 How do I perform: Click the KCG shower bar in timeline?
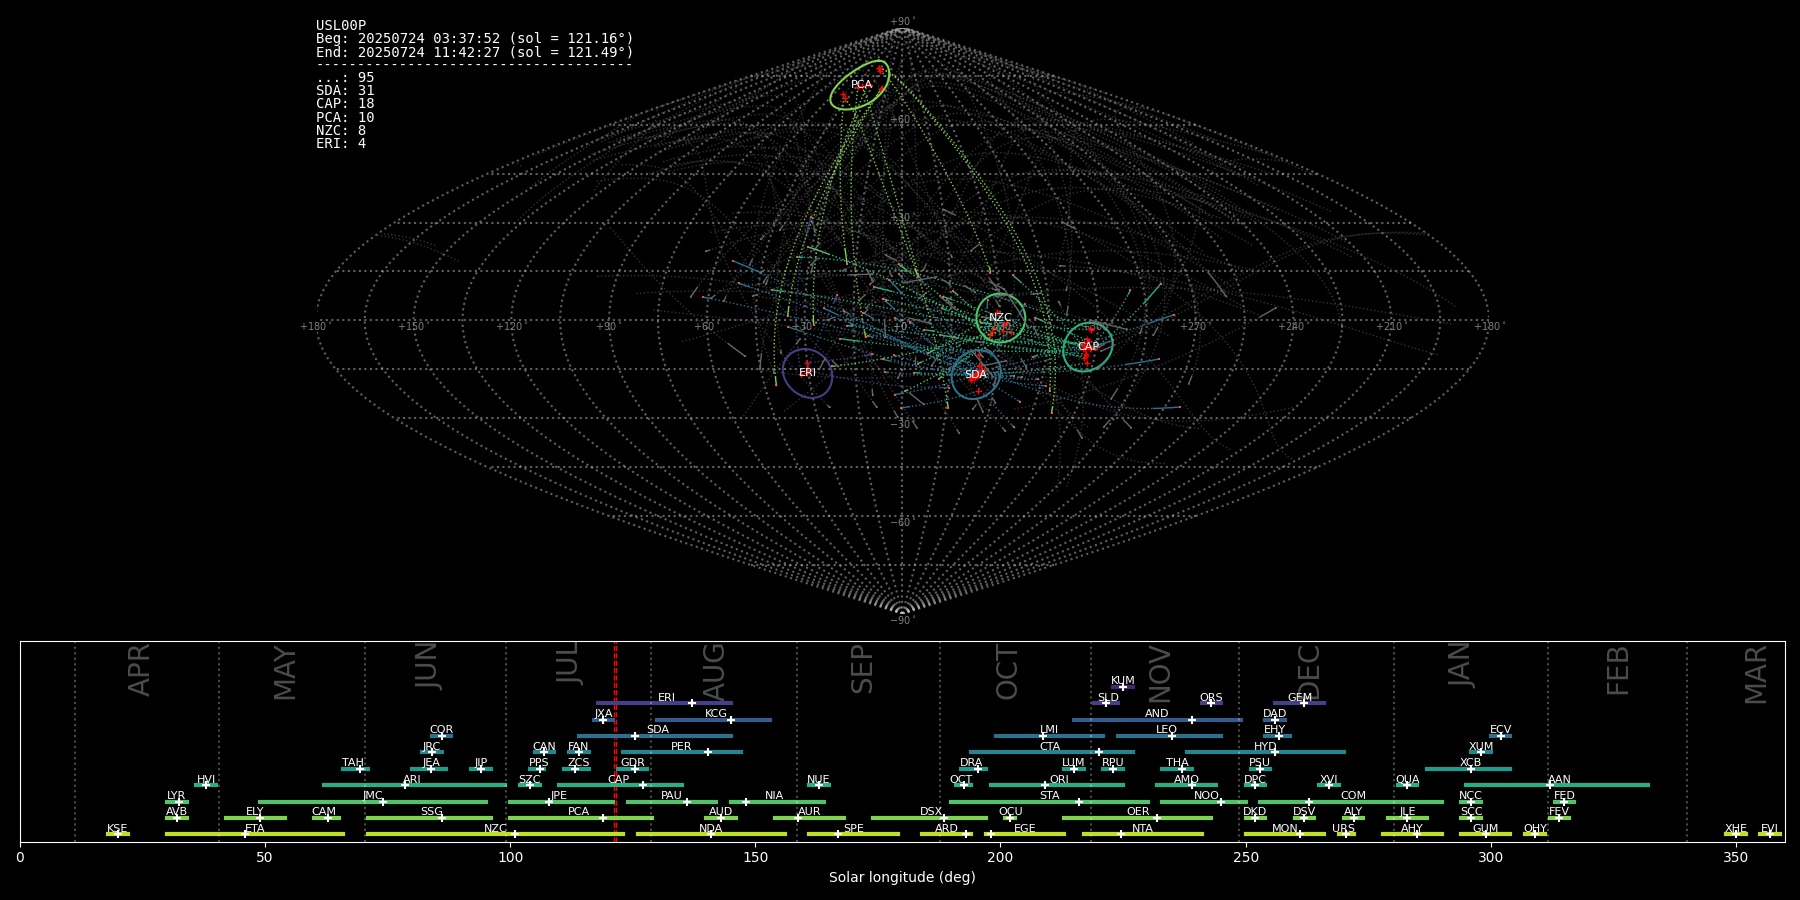coord(713,719)
